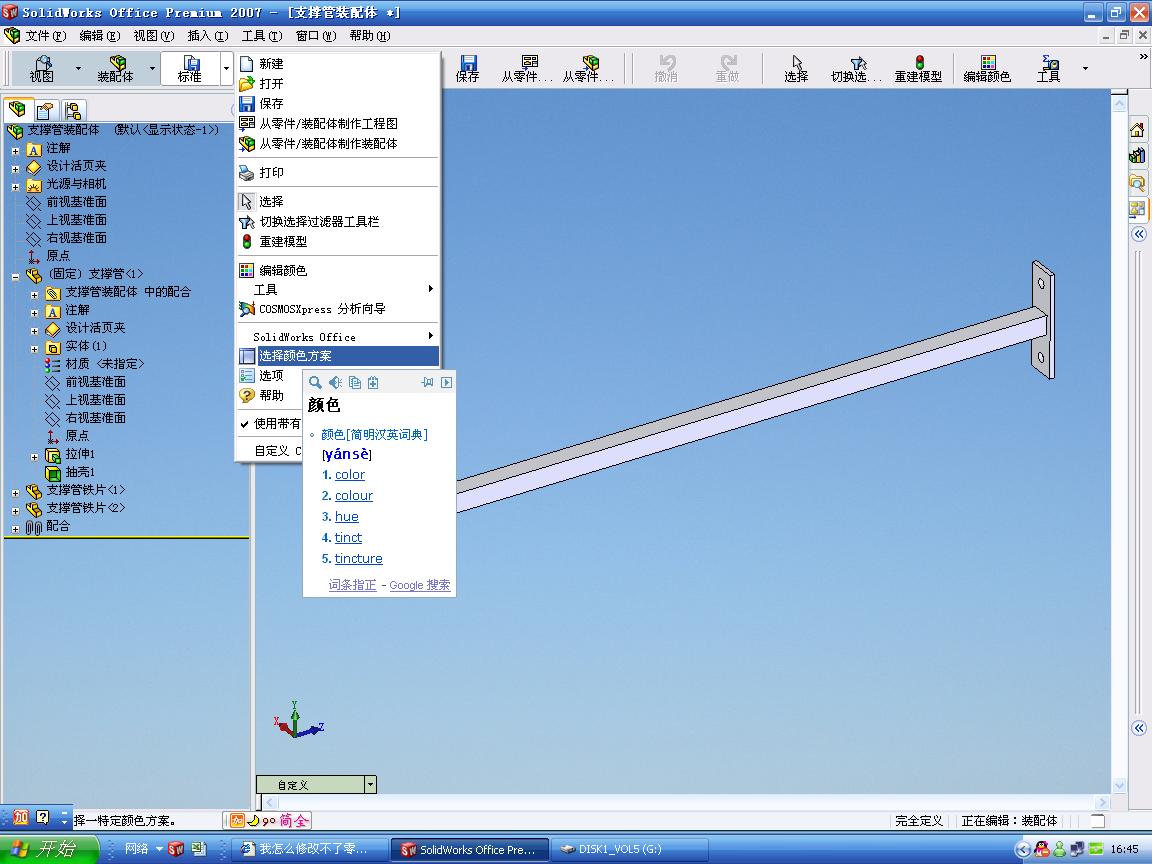1152x864 pixels.
Task: Open the 文件 menu
Action: click(46, 35)
